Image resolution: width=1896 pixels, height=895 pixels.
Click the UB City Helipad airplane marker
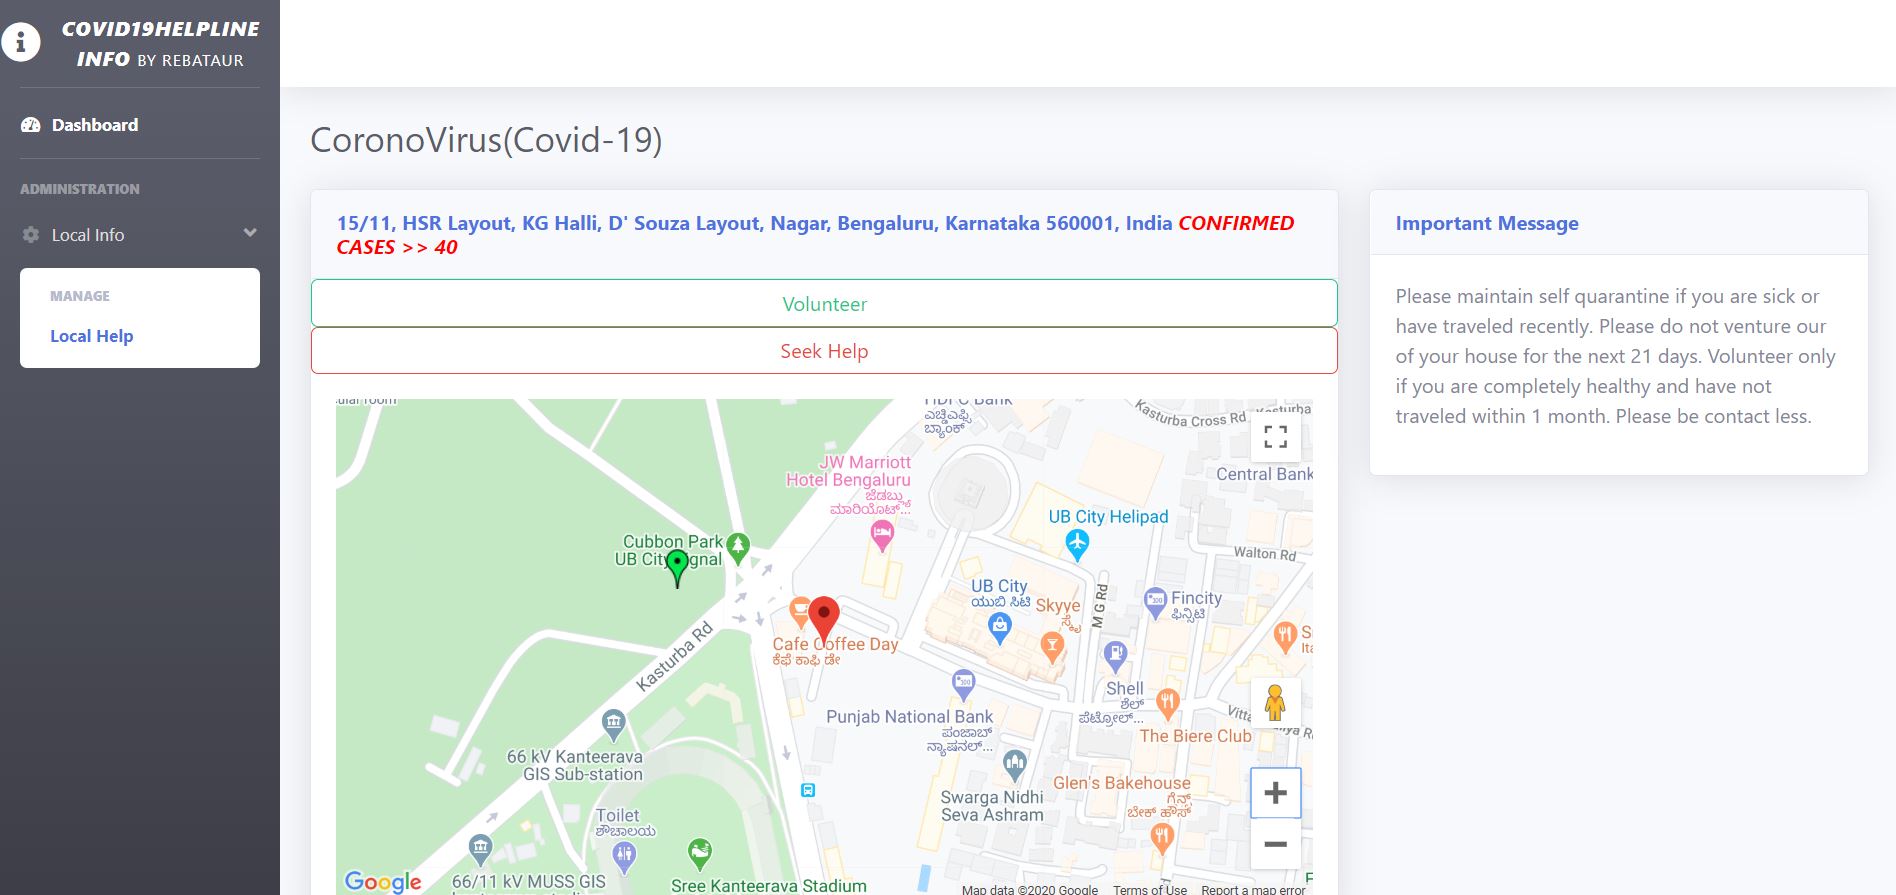click(1077, 544)
